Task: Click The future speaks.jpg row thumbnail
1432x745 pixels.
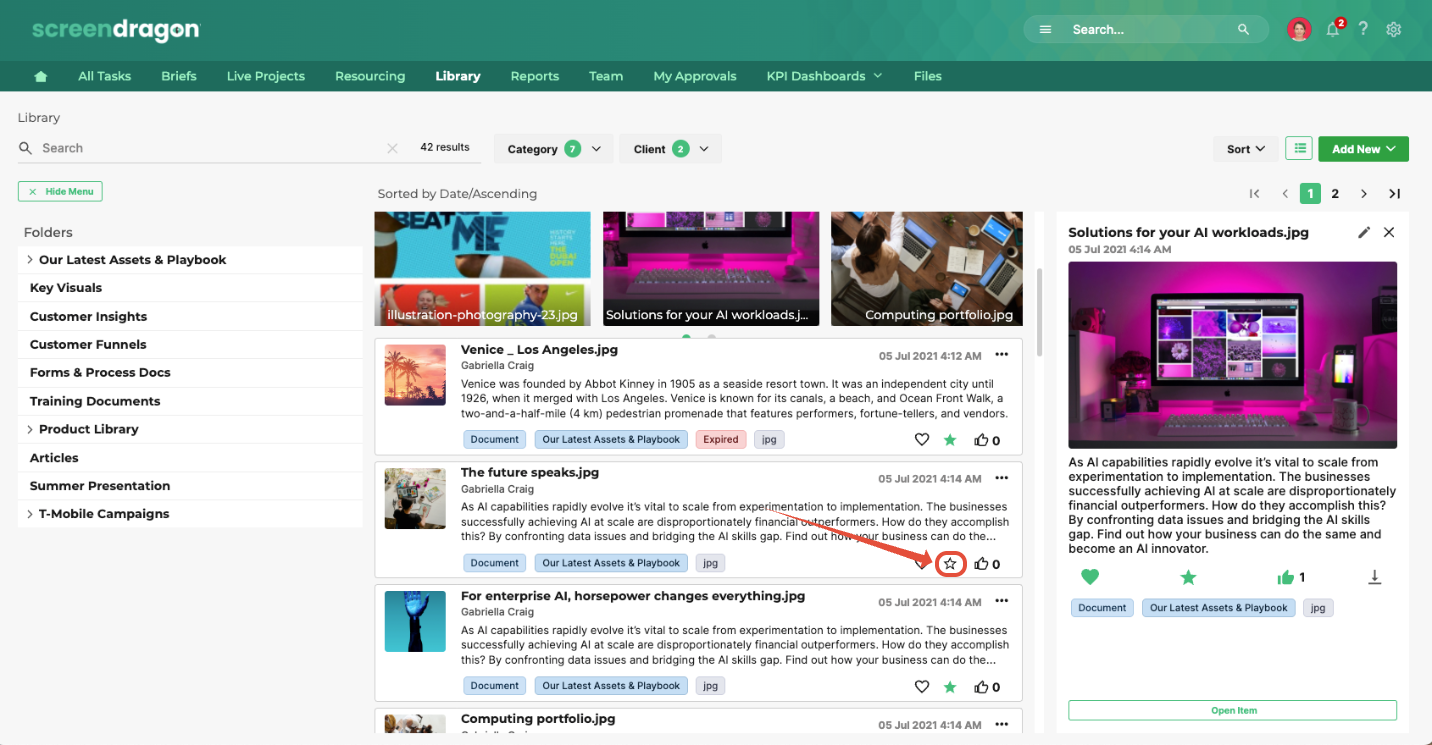Action: coord(414,498)
